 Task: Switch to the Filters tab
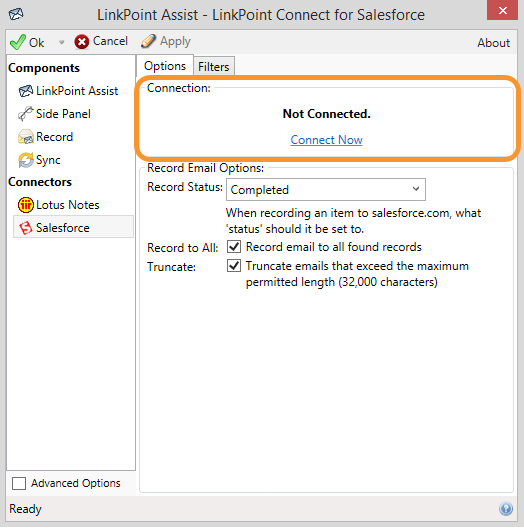[x=214, y=66]
